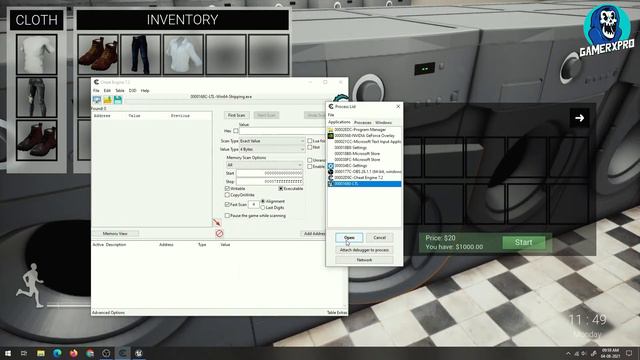The image size is (640, 360).
Task: Open the D3D menu
Action: pyautogui.click(x=133, y=91)
